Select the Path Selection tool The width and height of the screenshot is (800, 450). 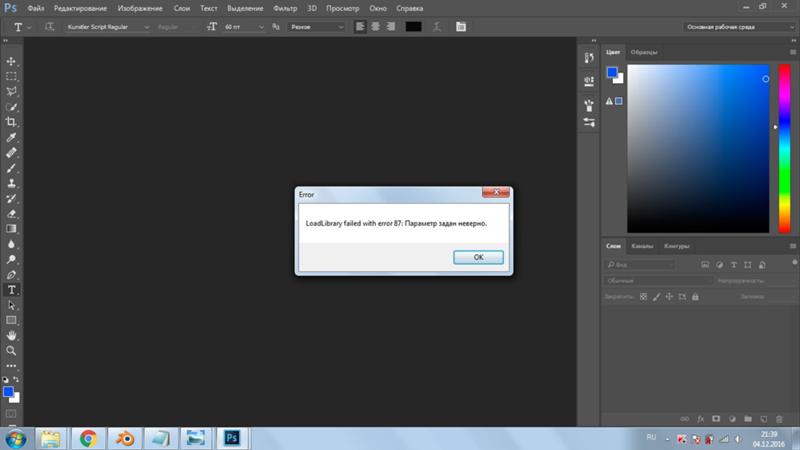(11, 305)
